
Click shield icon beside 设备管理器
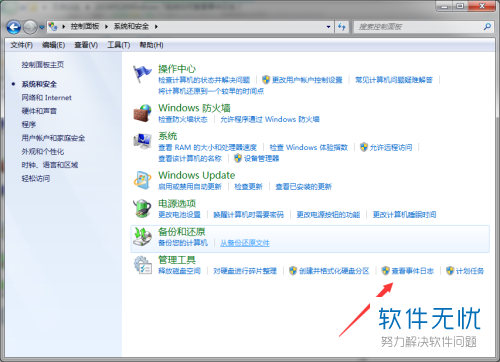coord(238,158)
